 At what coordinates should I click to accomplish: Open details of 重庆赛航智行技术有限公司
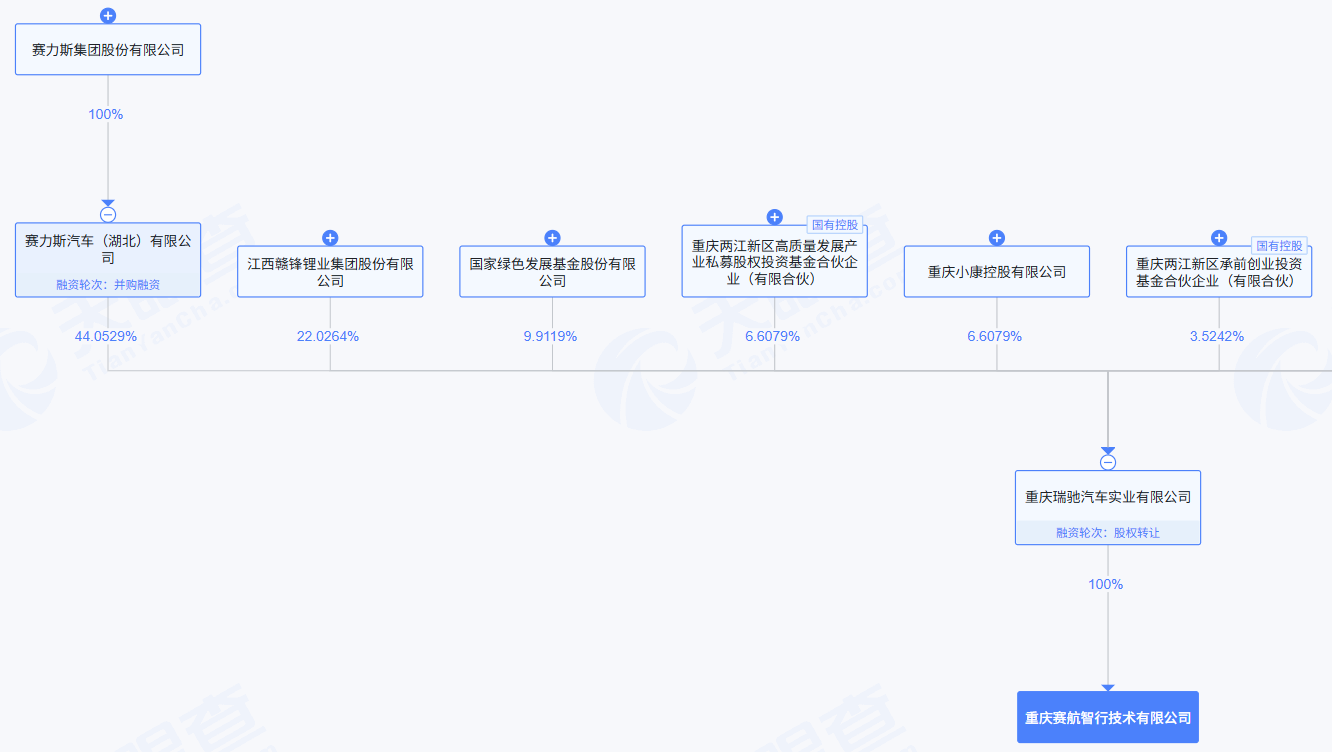pos(1107,717)
